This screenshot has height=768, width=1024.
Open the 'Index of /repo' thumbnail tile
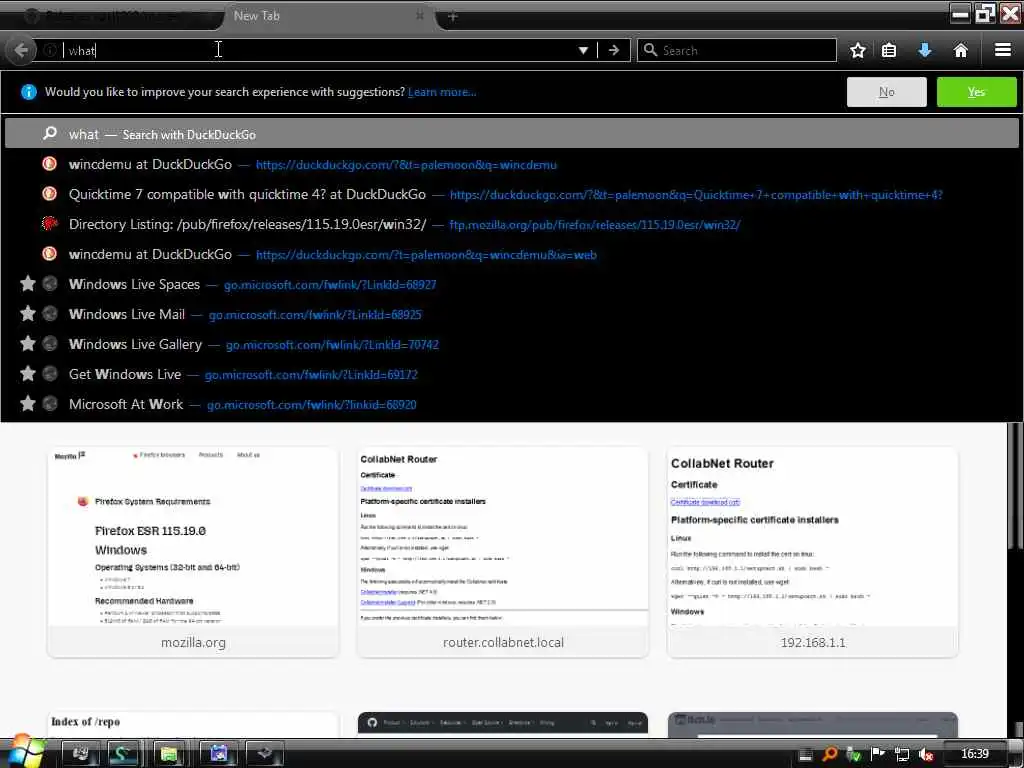(x=193, y=725)
